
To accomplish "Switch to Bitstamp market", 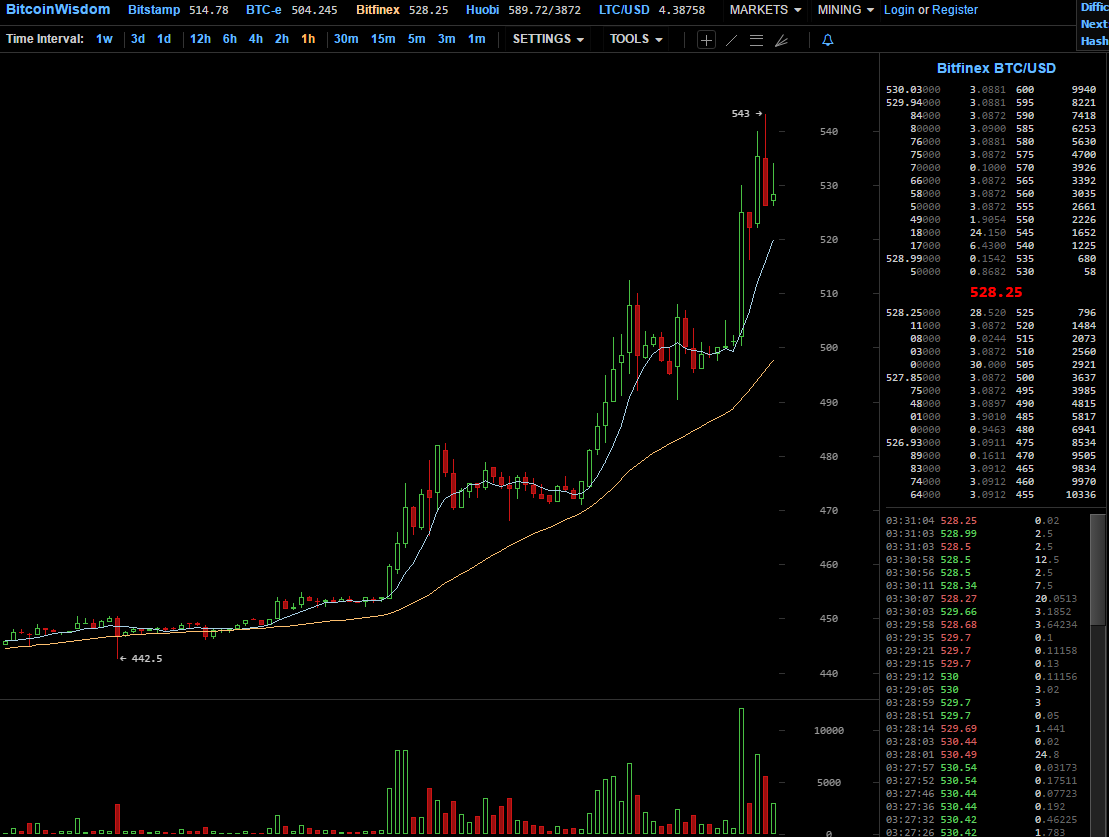I will coord(154,10).
